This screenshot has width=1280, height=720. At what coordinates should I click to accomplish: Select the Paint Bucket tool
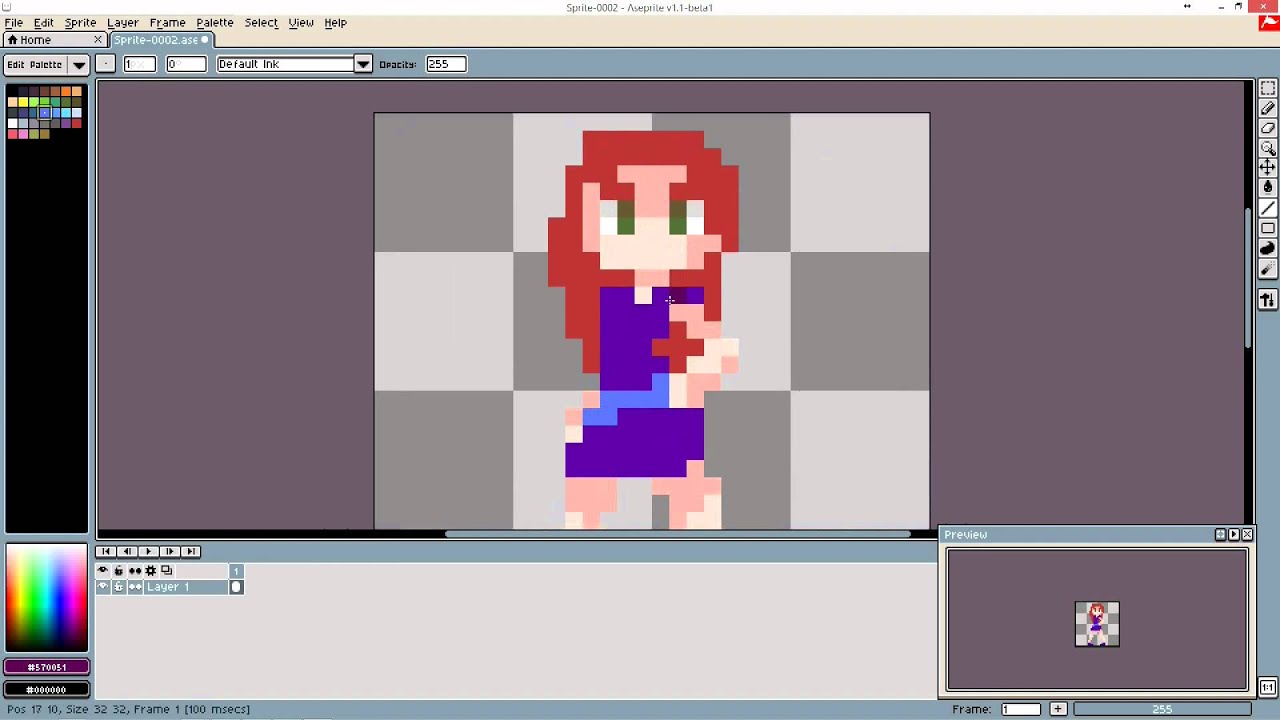(1267, 188)
